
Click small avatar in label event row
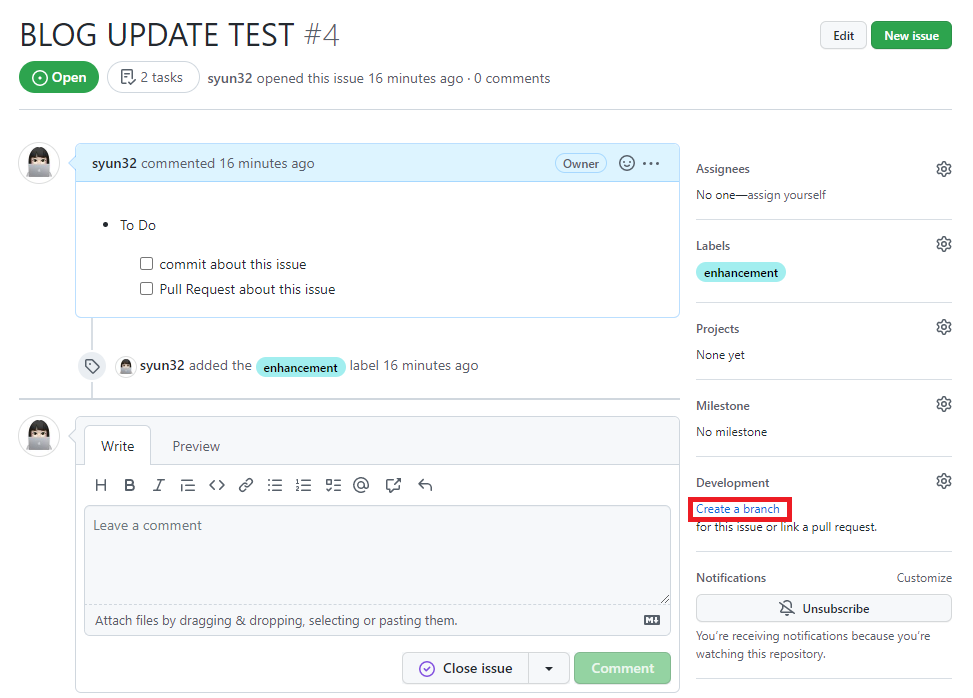pos(126,367)
